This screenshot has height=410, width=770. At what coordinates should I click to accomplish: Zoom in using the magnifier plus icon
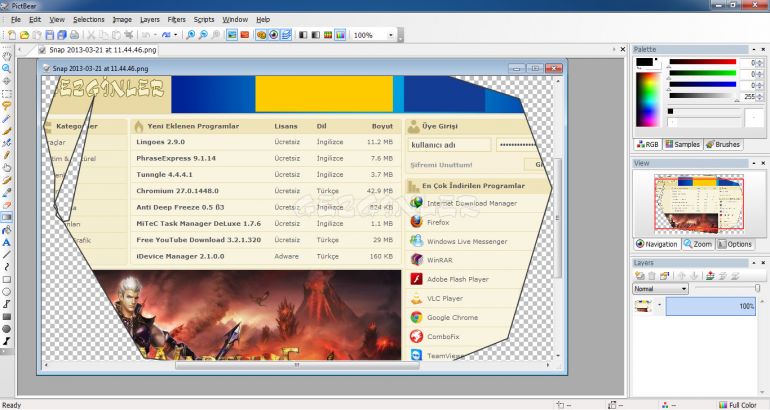[x=191, y=35]
